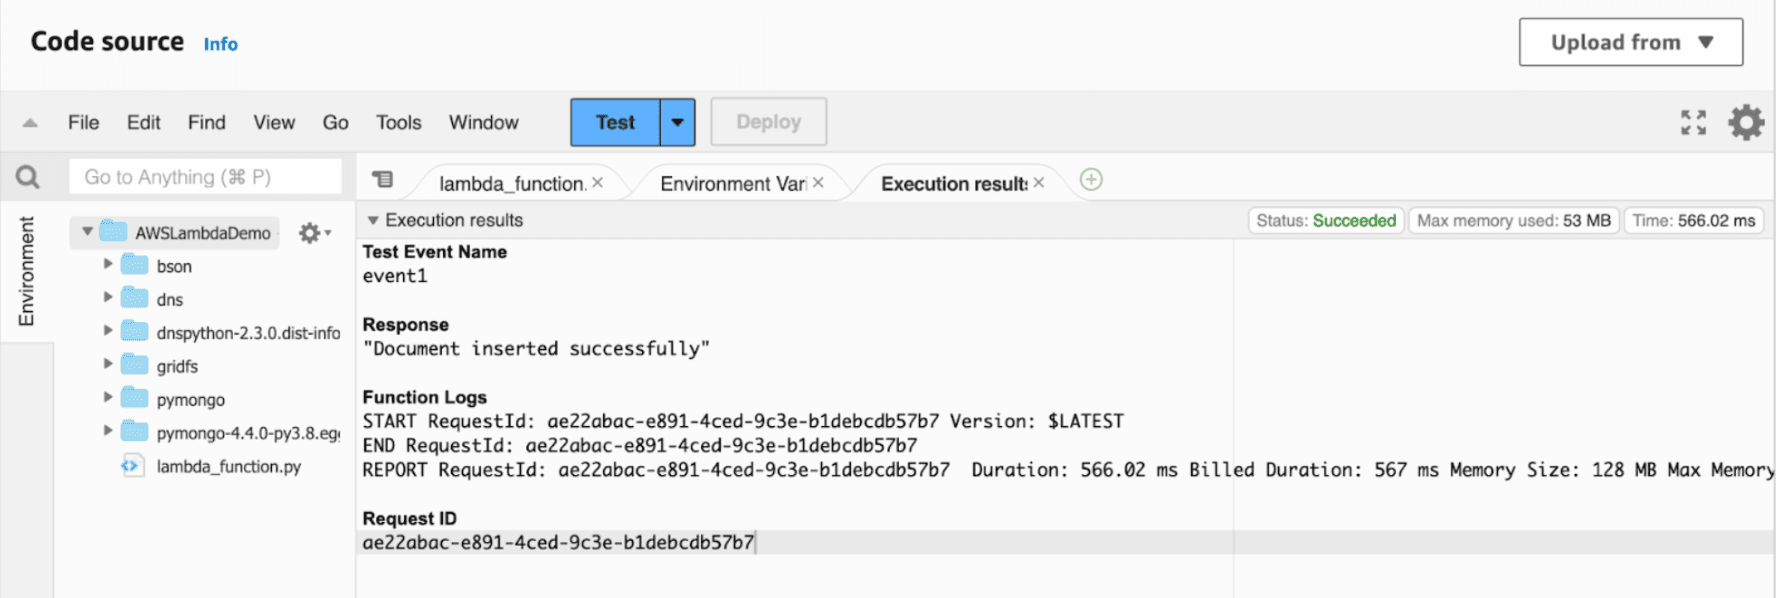Collapse the menu bar using up arrow
This screenshot has height=598, width=1776.
tap(30, 123)
